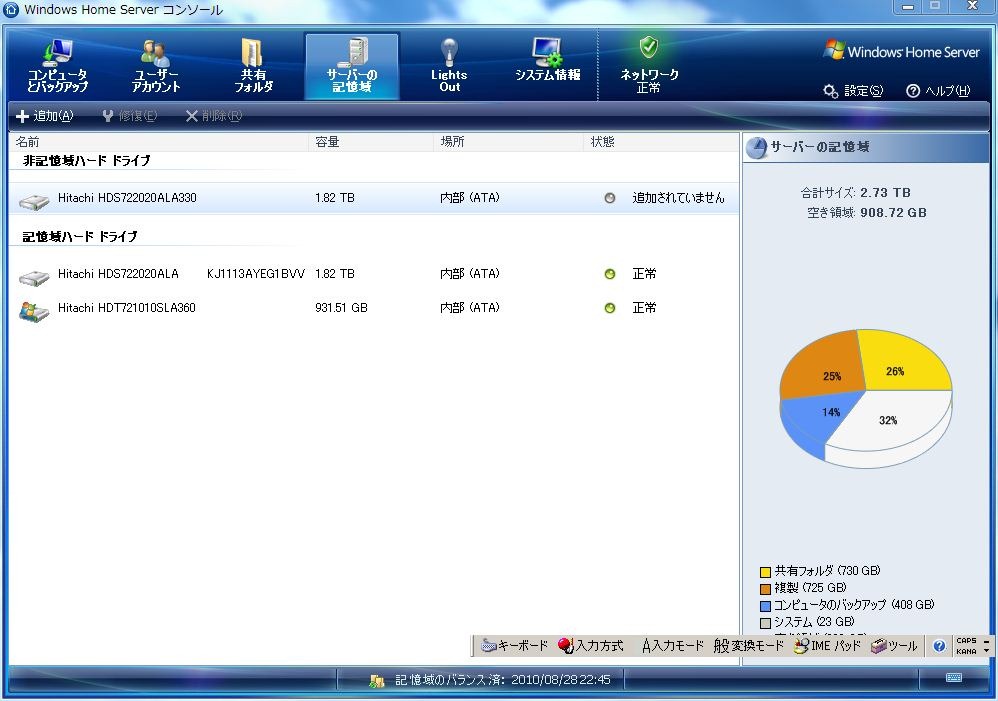Click the white 32% pie slice

(891, 423)
